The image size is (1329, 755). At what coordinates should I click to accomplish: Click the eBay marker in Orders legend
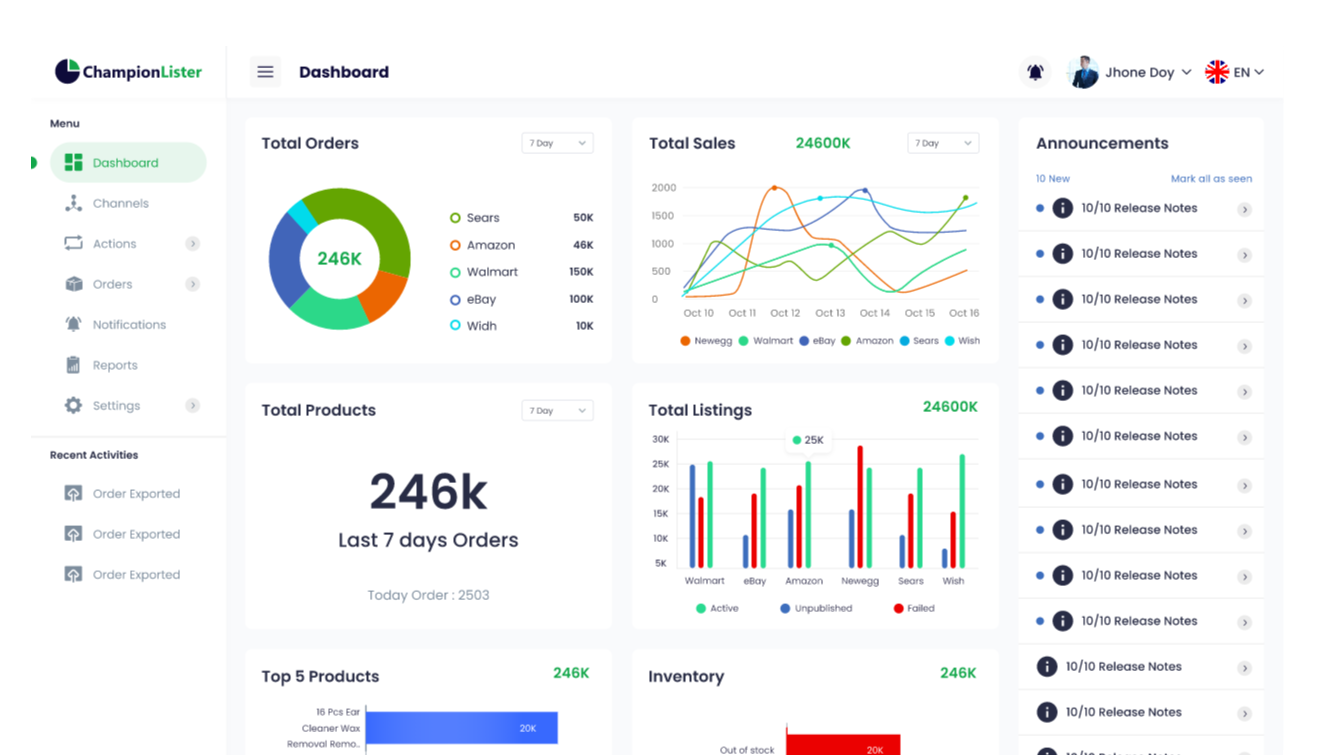coord(455,299)
